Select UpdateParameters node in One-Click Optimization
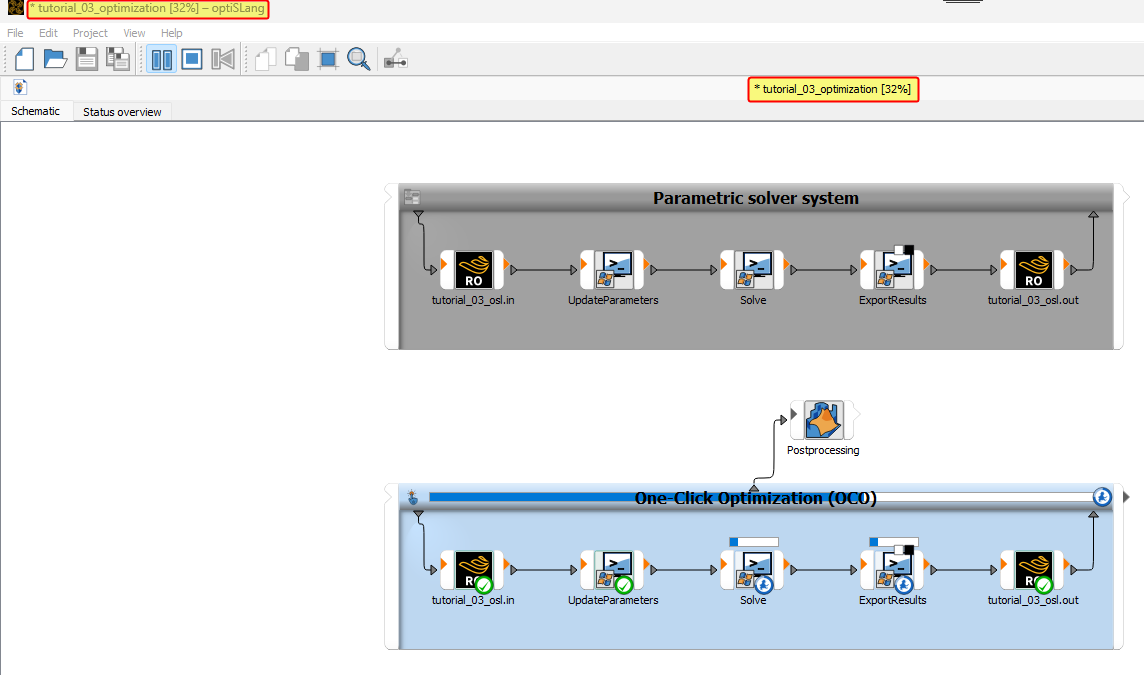The height and width of the screenshot is (675, 1144). pyautogui.click(x=613, y=569)
